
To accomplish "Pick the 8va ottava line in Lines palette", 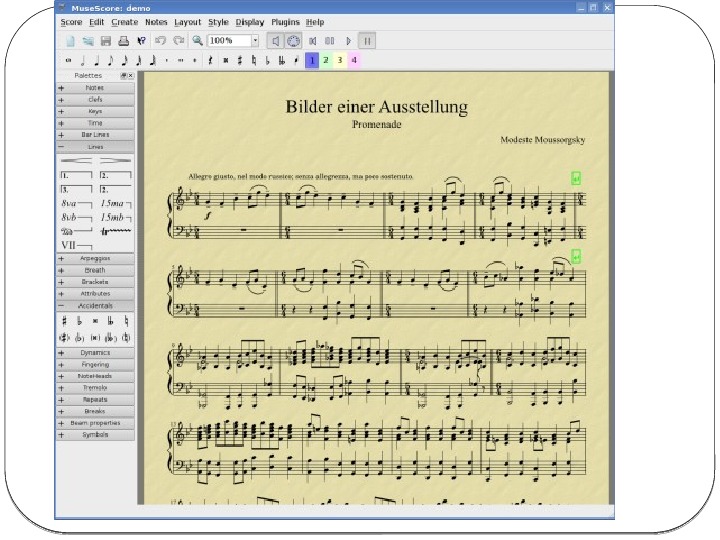I will click(x=76, y=203).
